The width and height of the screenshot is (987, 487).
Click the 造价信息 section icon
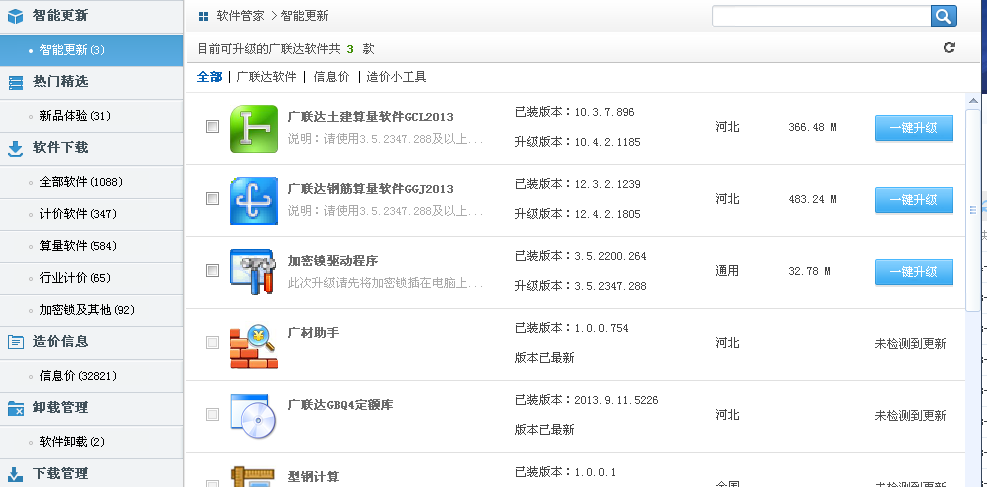(x=15, y=342)
